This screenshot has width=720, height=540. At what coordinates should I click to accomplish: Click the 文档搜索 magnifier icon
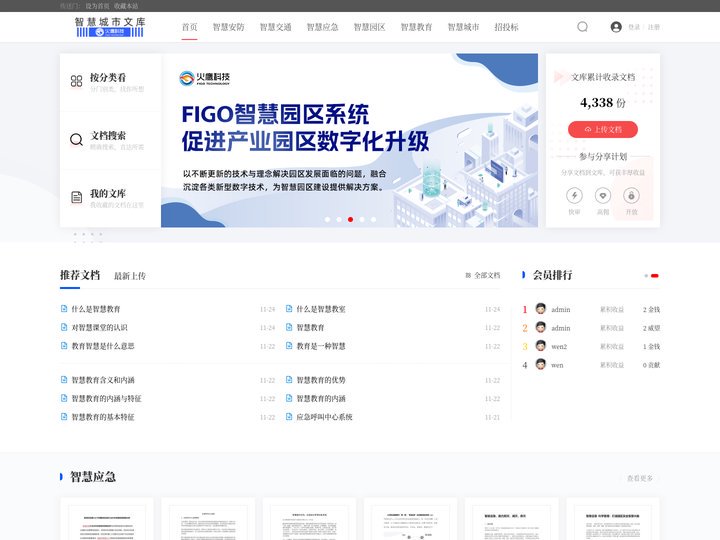[76, 139]
